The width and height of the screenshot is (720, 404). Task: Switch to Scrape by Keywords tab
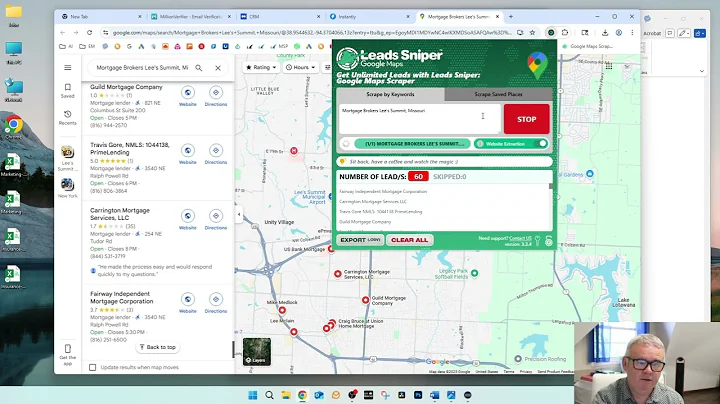[390, 94]
